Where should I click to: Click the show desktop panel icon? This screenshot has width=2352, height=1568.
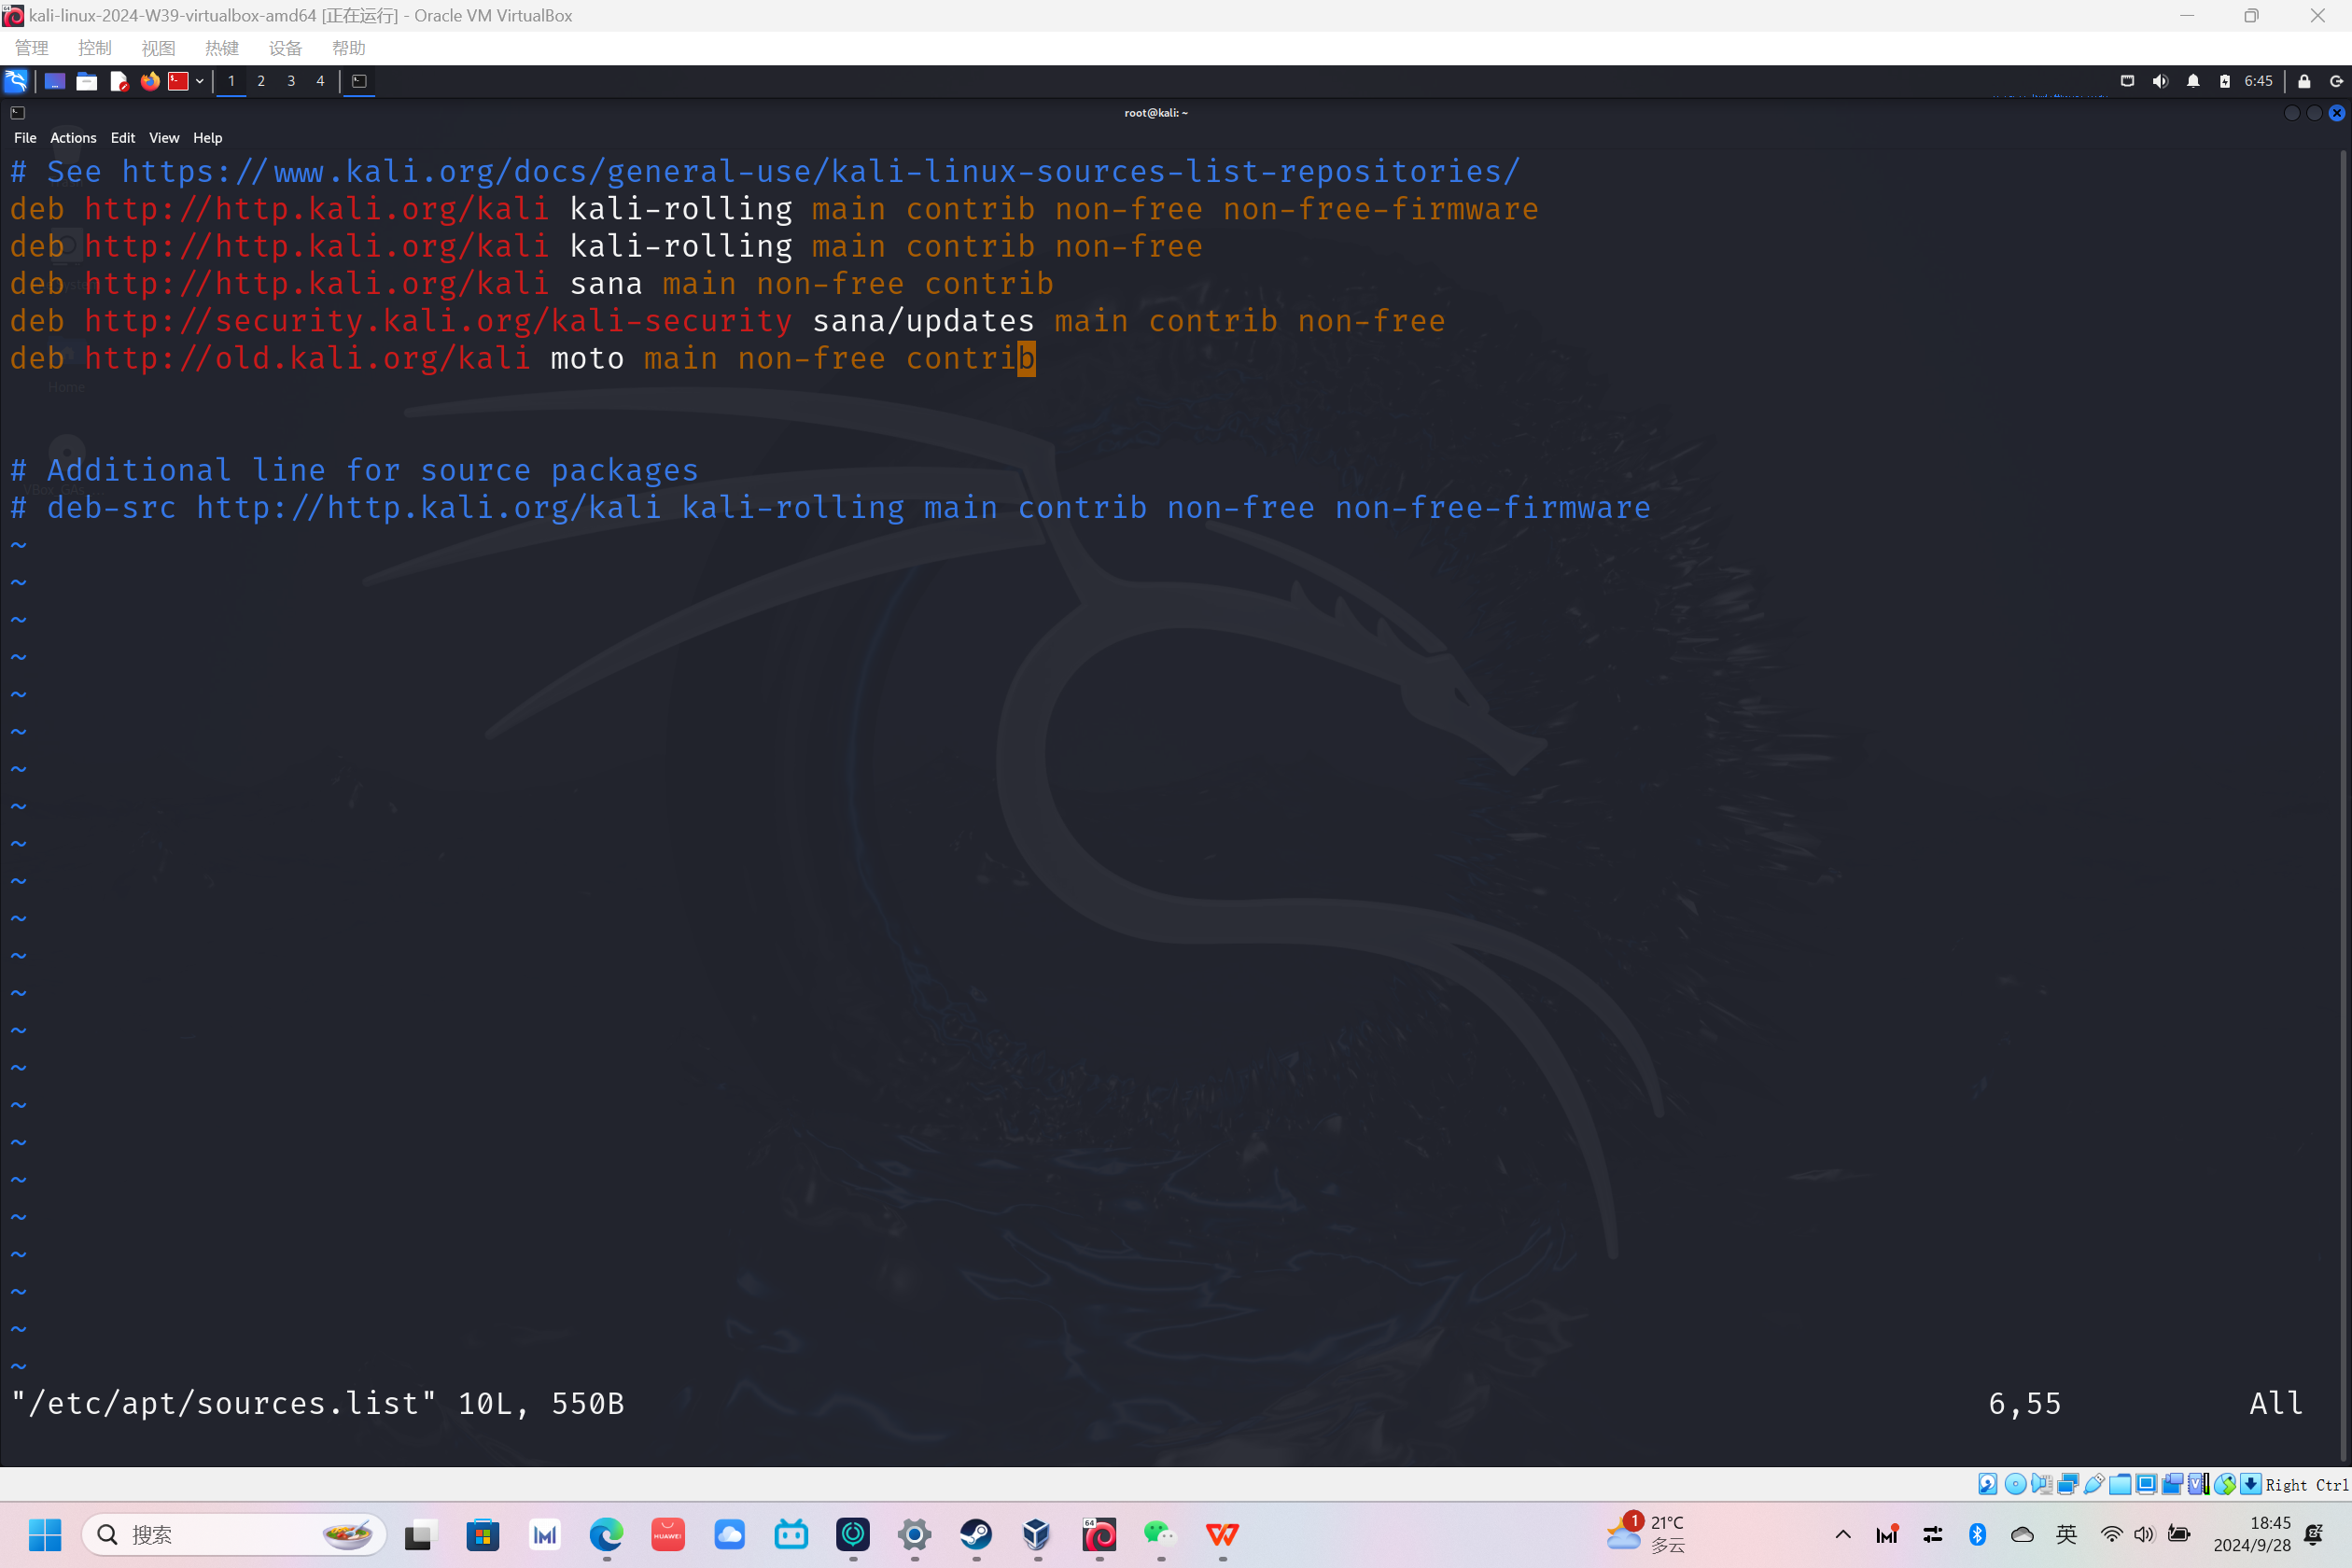[x=55, y=81]
